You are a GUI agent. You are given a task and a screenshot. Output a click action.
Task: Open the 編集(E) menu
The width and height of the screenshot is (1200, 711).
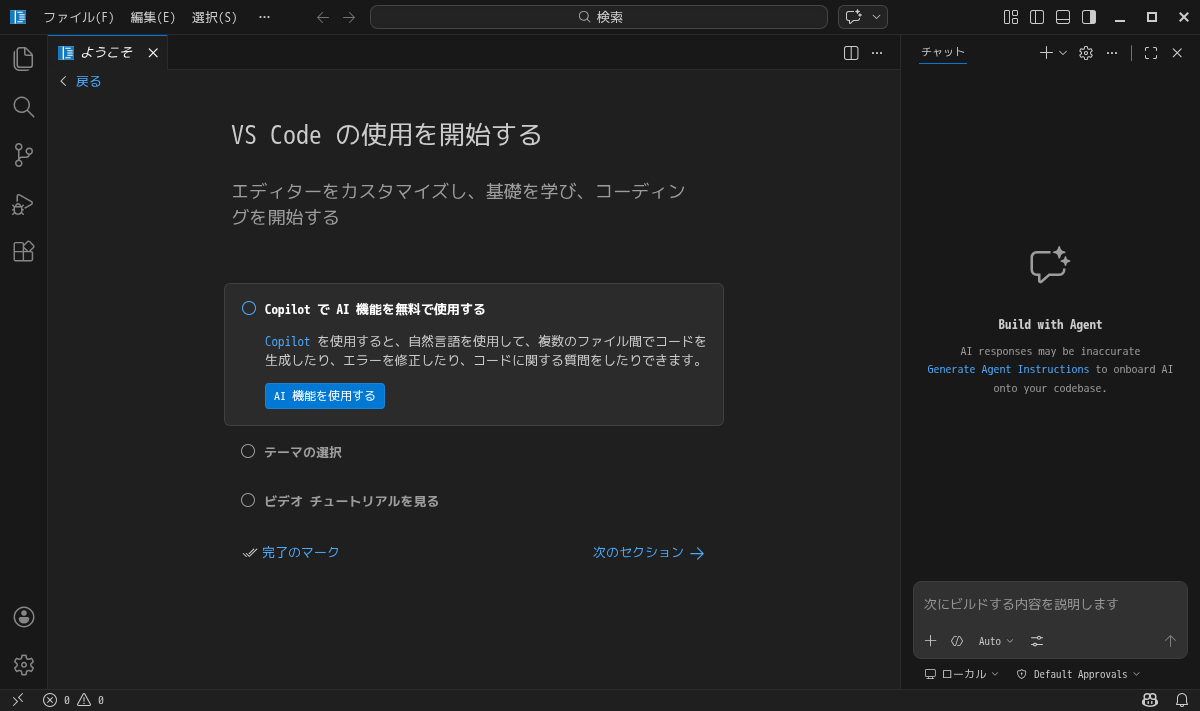click(x=153, y=17)
